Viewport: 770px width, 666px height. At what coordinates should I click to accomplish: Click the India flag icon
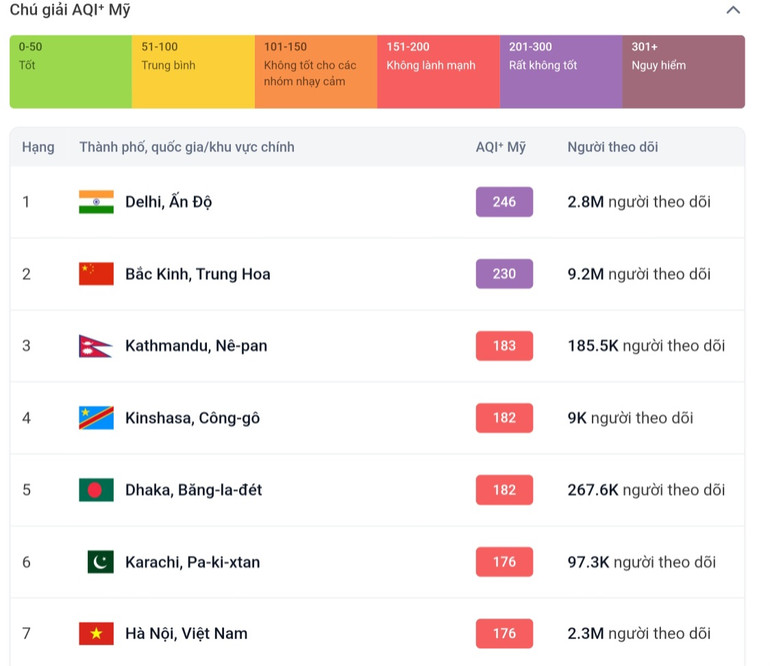tap(96, 202)
